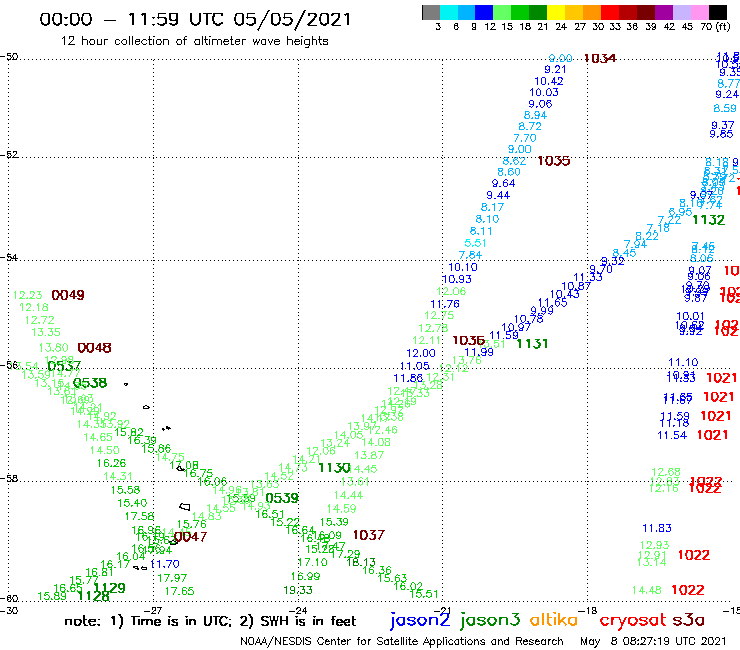
Task: Click the timestamp "May 8 08:27:19 UTC 2021"
Action: click(653, 642)
